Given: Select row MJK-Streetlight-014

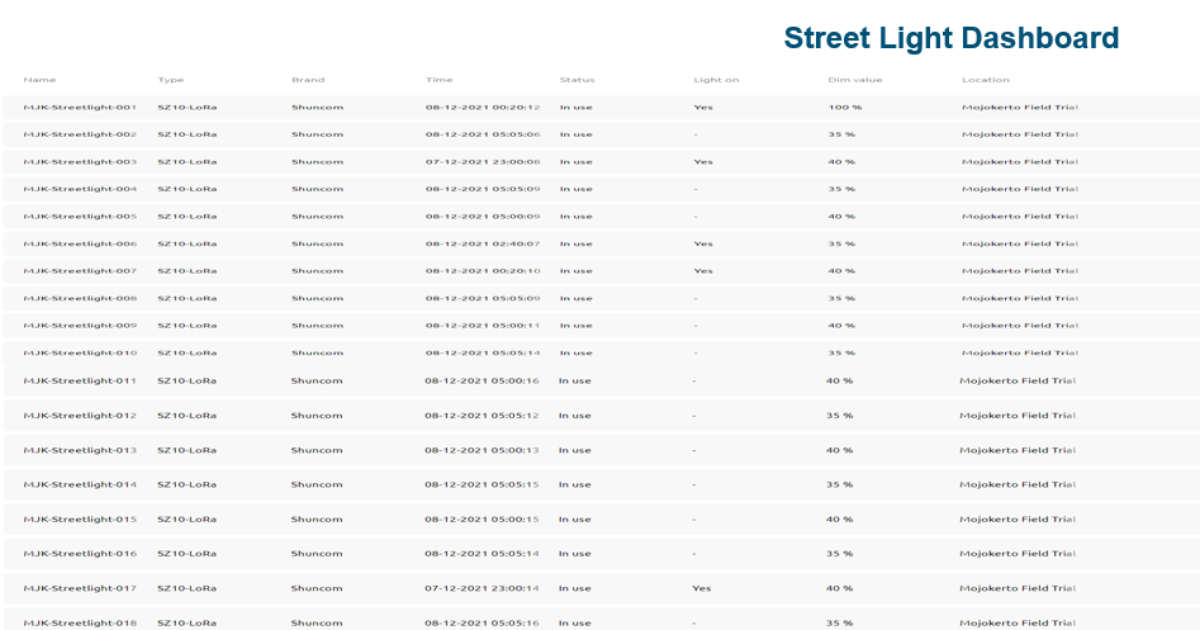Looking at the screenshot, I should 600,484.
